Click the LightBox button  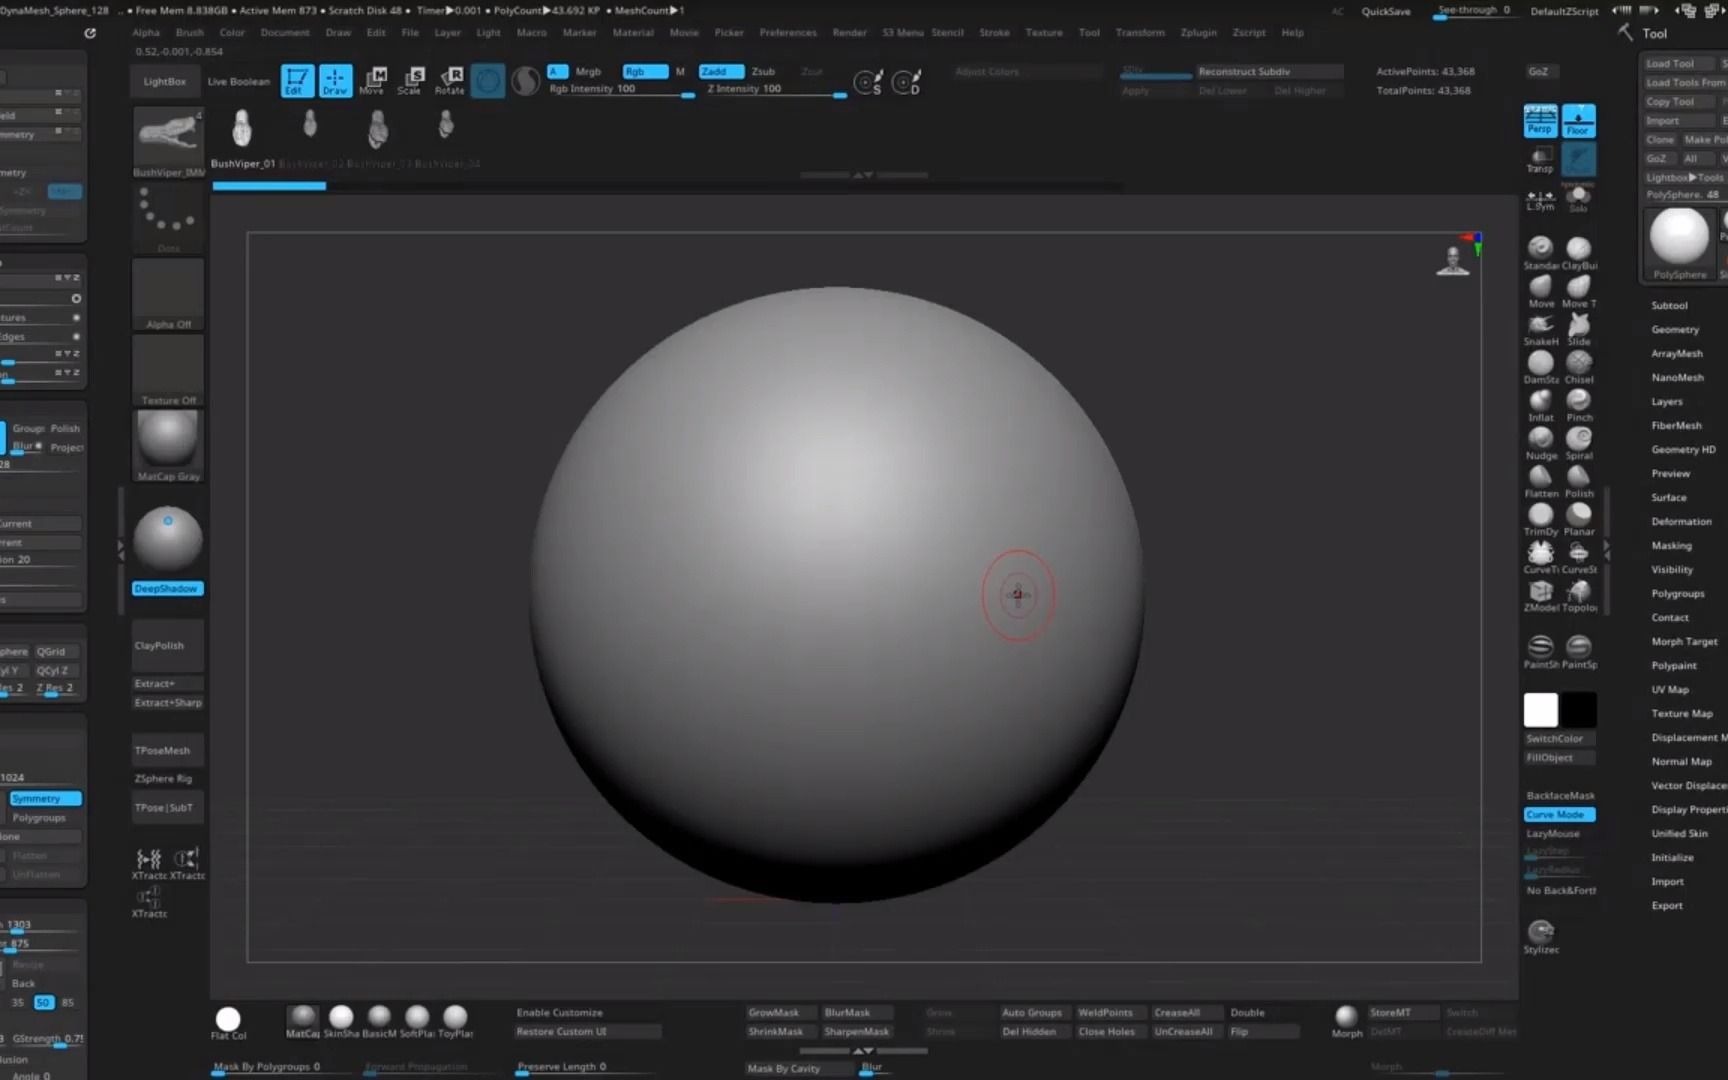[x=165, y=81]
